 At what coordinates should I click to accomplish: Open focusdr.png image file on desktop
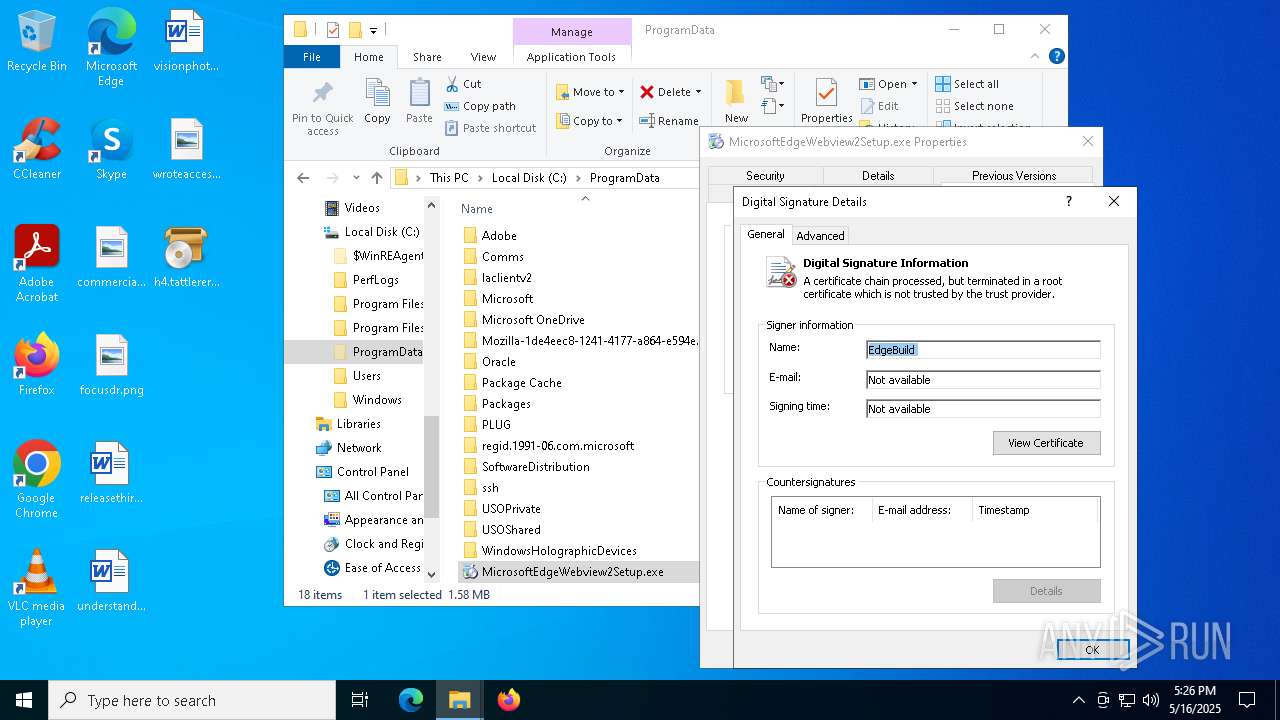click(x=111, y=364)
